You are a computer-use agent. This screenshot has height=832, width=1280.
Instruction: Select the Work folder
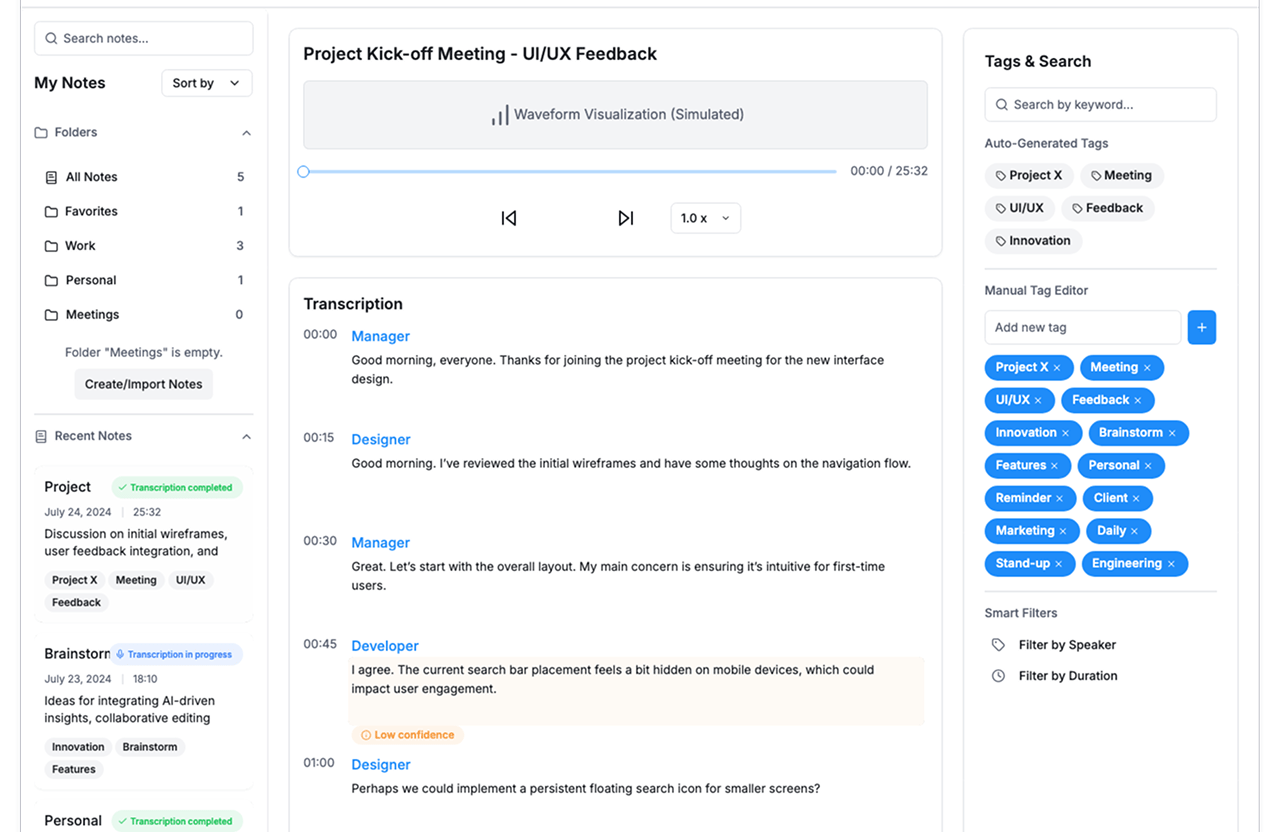click(80, 246)
